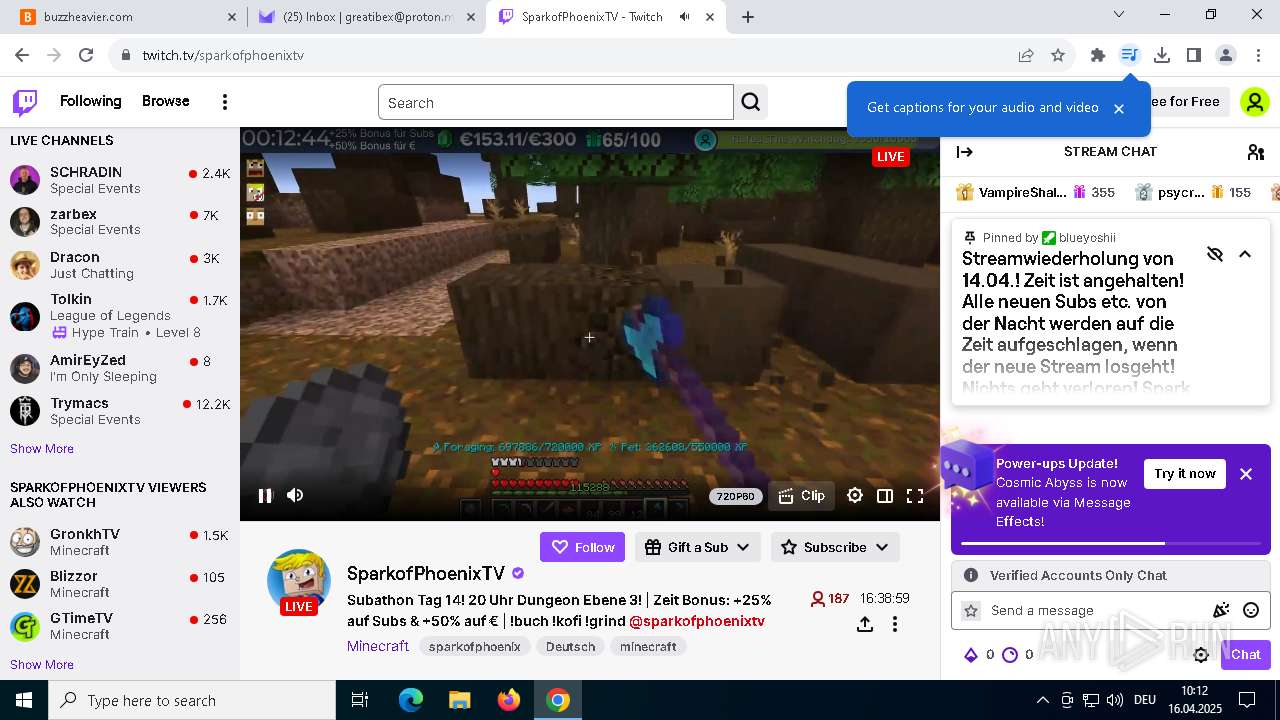Switch to the Proton Inbox tab
Viewport: 1280px width, 720px height.
pyautogui.click(x=365, y=17)
